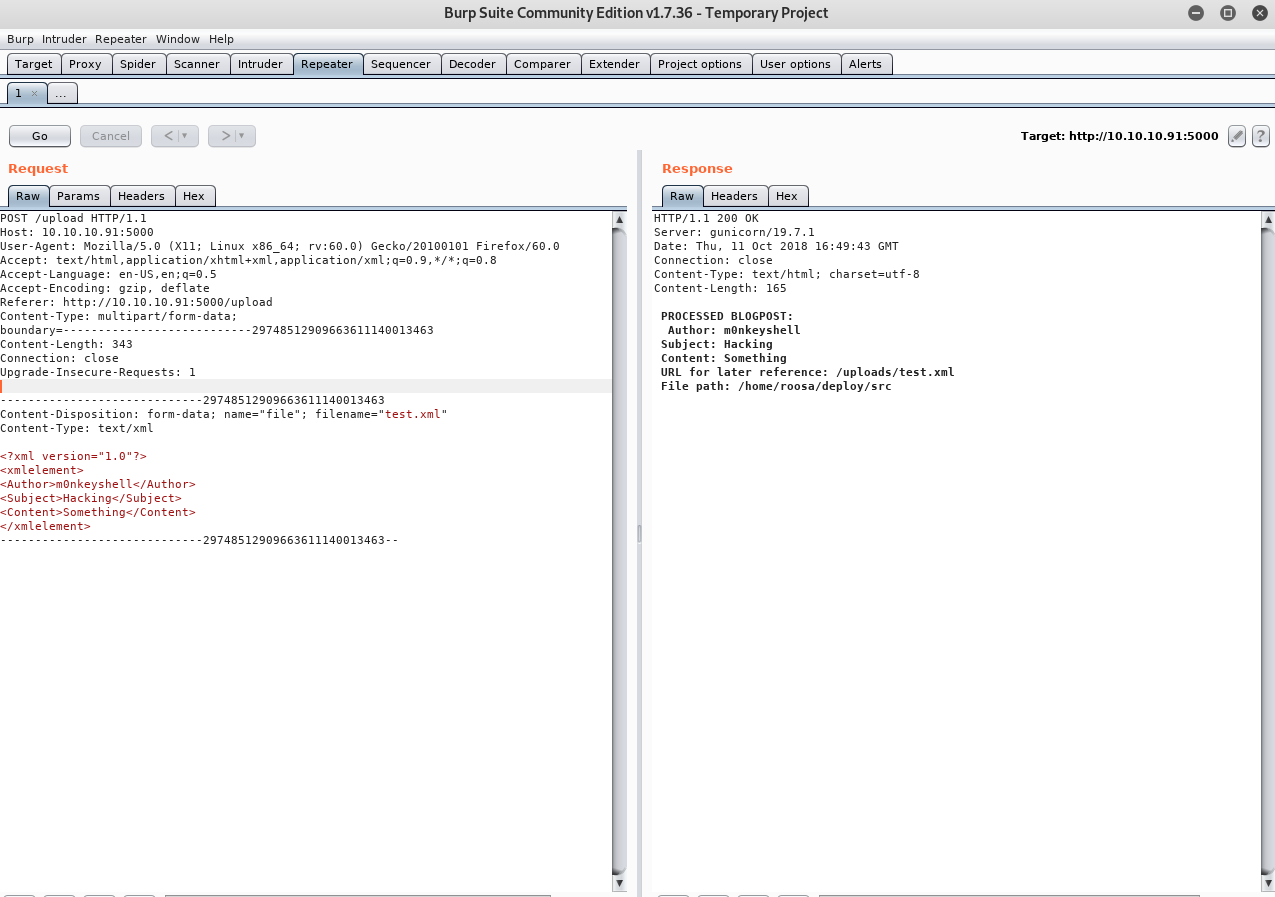
Task: Select Repeater request tab 1
Action: pos(18,93)
